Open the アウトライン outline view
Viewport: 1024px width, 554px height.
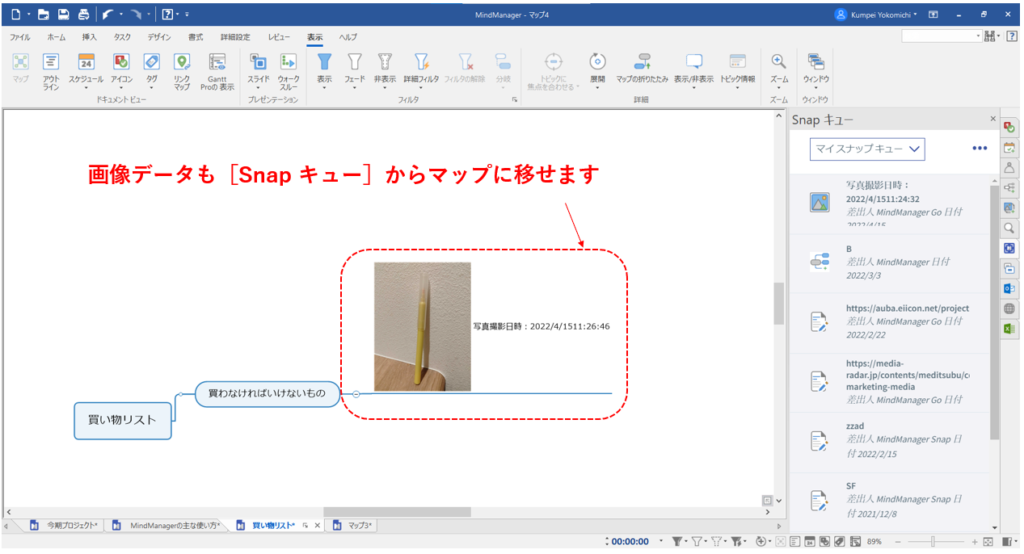(51, 71)
